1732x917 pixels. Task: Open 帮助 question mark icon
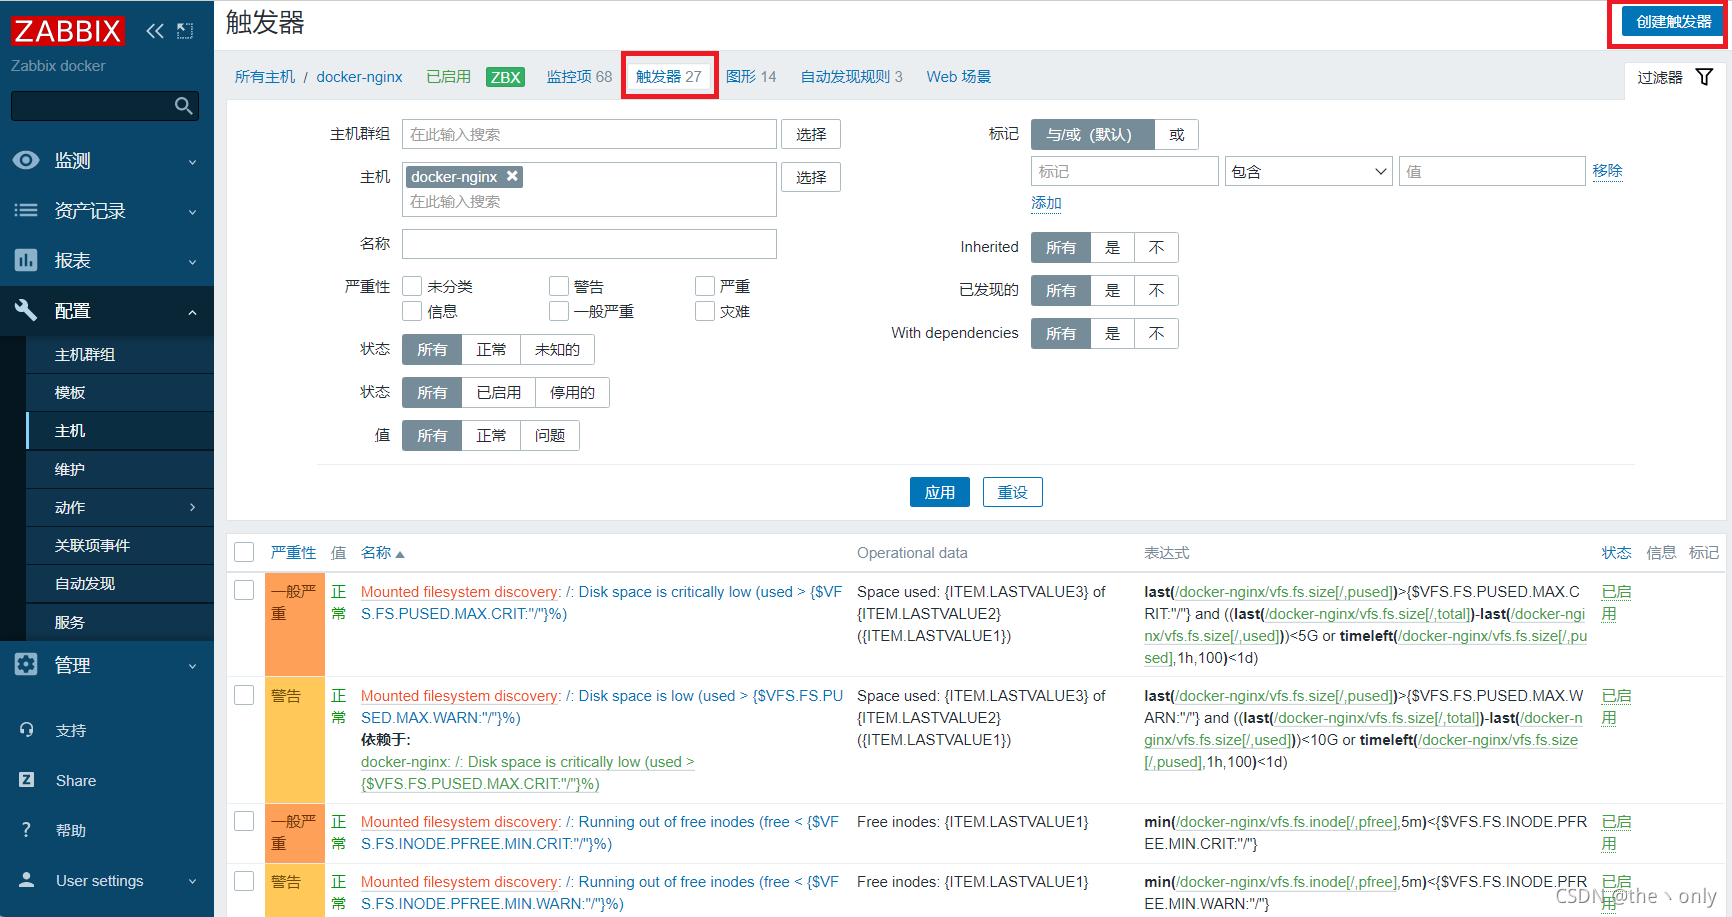tap(27, 830)
